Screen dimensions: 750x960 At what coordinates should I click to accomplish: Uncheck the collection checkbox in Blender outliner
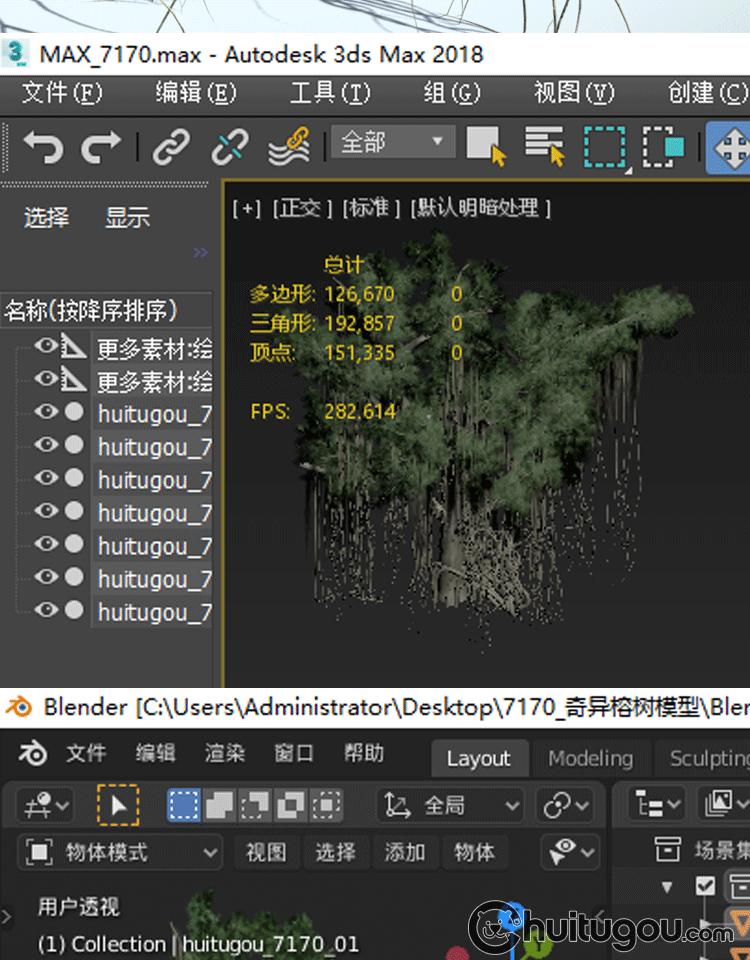[x=705, y=886]
